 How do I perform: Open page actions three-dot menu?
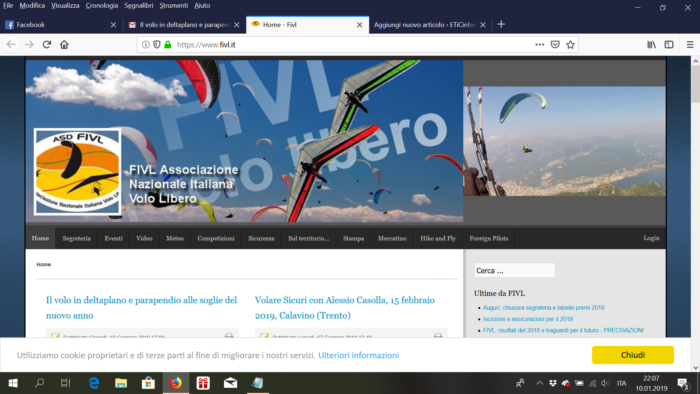(x=540, y=45)
